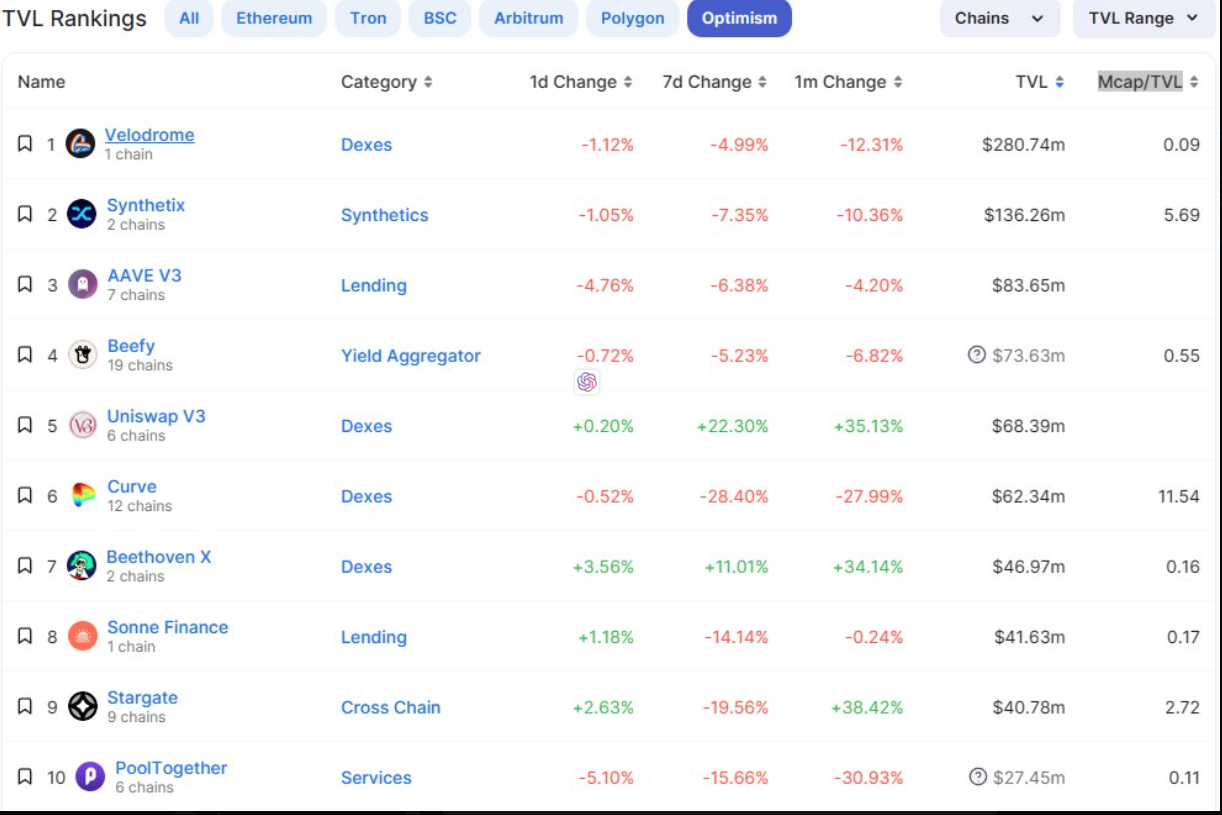The image size is (1222, 815).
Task: Open the TVL Range dropdown
Action: pyautogui.click(x=1144, y=18)
